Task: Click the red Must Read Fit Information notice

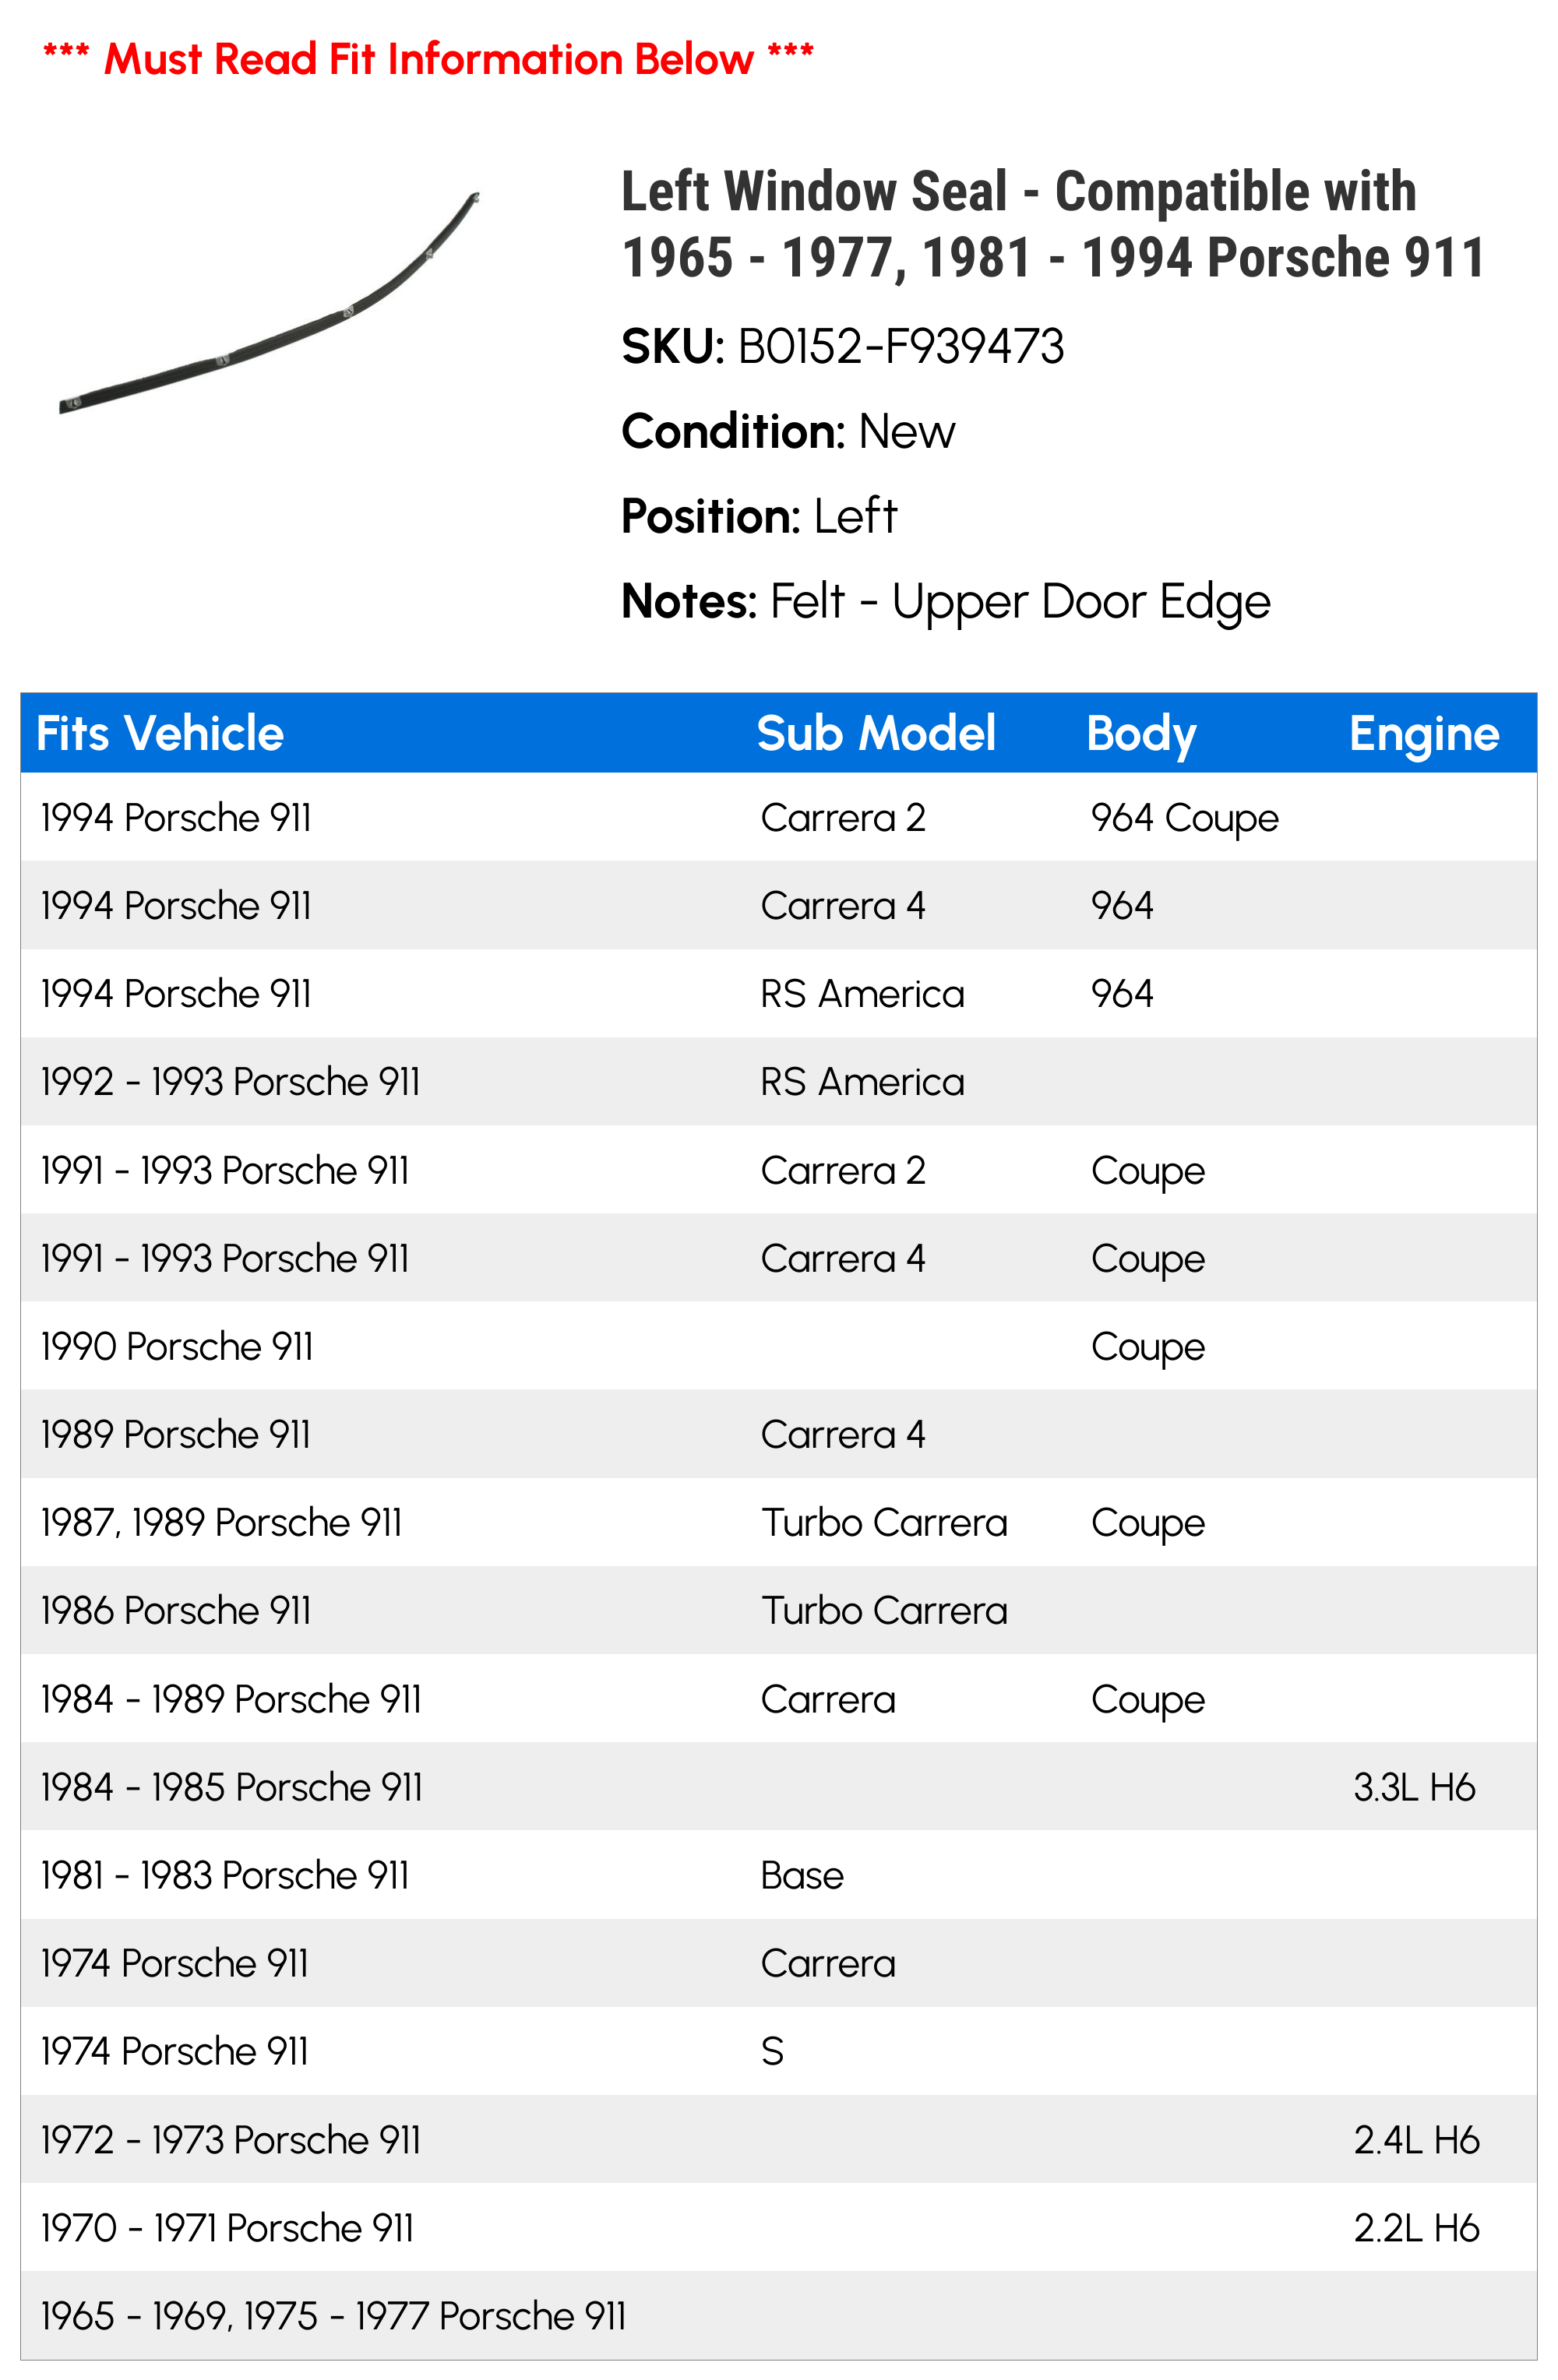Action: click(x=428, y=58)
